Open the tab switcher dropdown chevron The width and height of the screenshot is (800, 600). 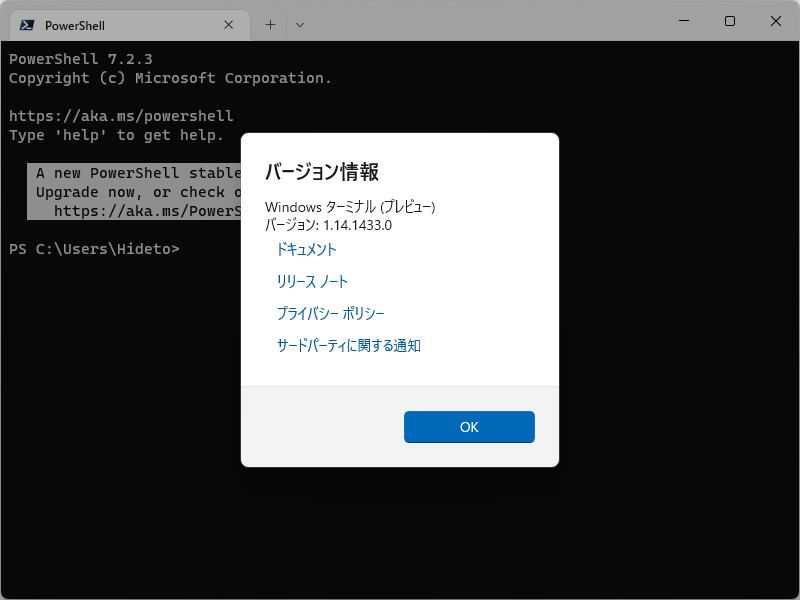[299, 24]
